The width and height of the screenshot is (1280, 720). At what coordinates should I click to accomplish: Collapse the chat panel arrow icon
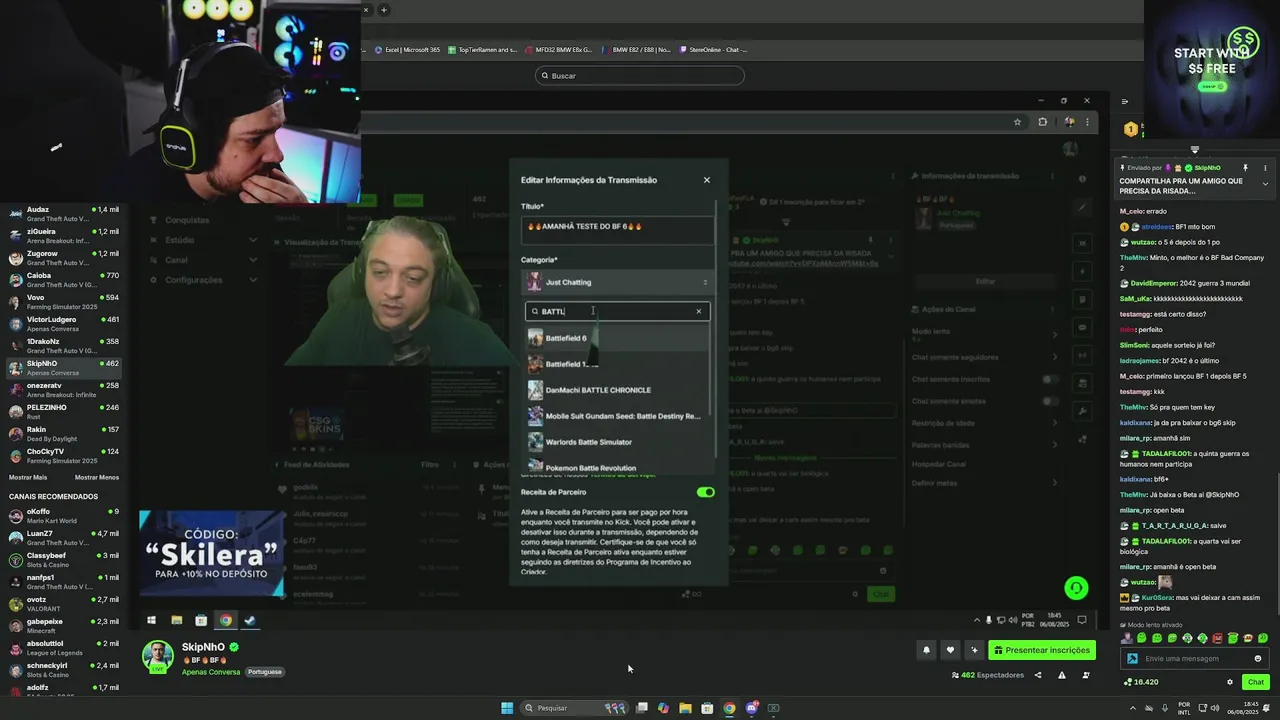pos(1125,101)
